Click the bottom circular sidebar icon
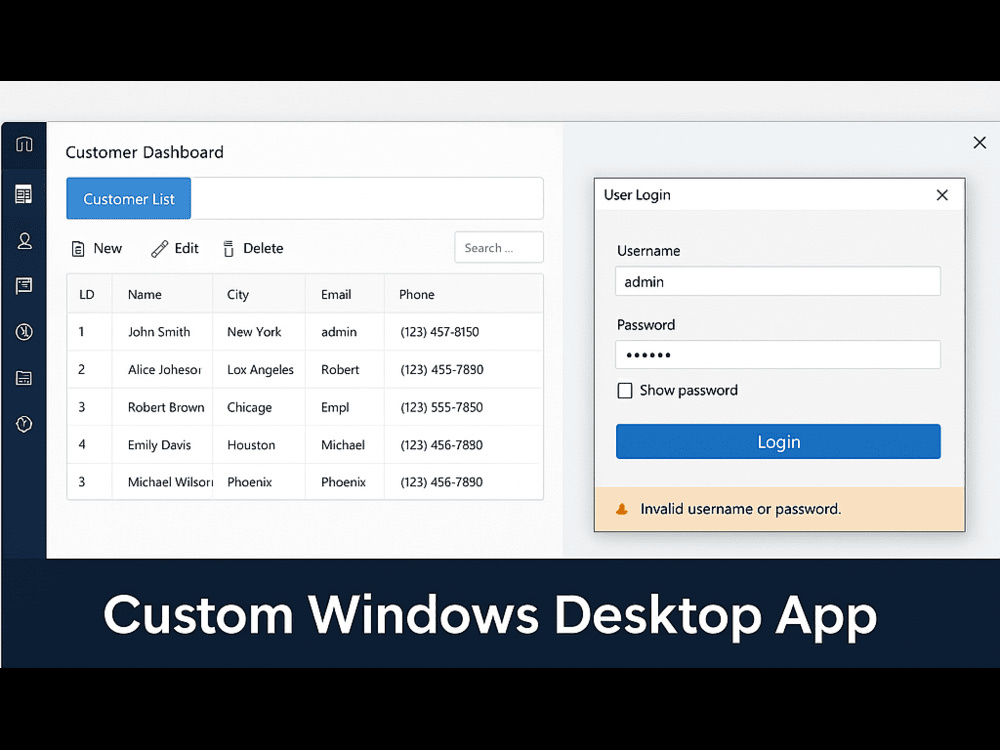The image size is (1000, 750). click(24, 424)
